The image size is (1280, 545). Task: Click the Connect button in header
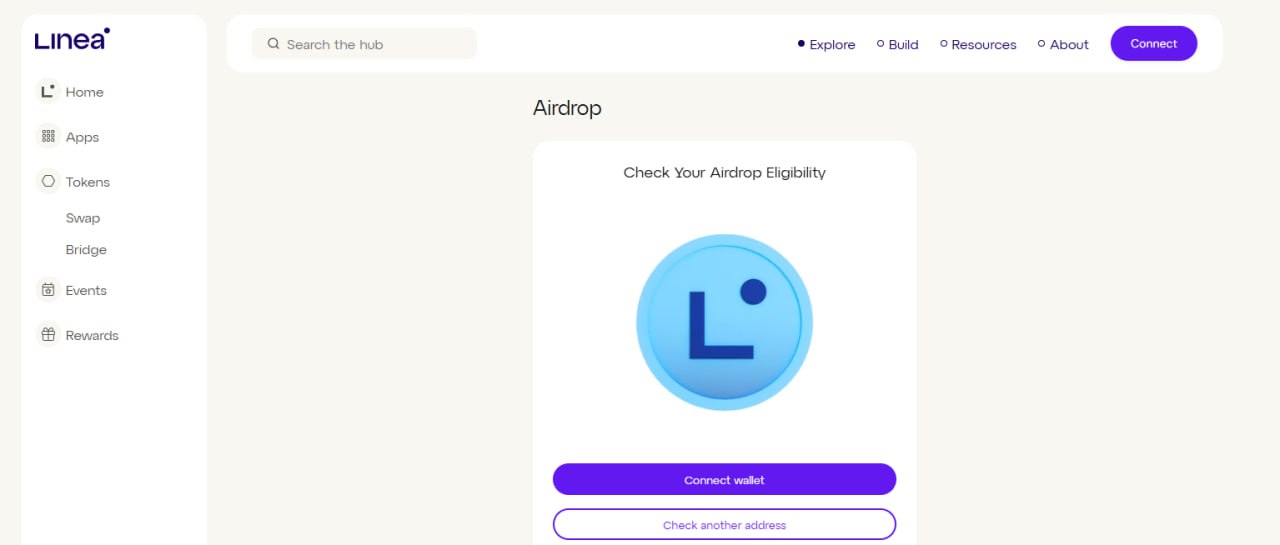1154,43
